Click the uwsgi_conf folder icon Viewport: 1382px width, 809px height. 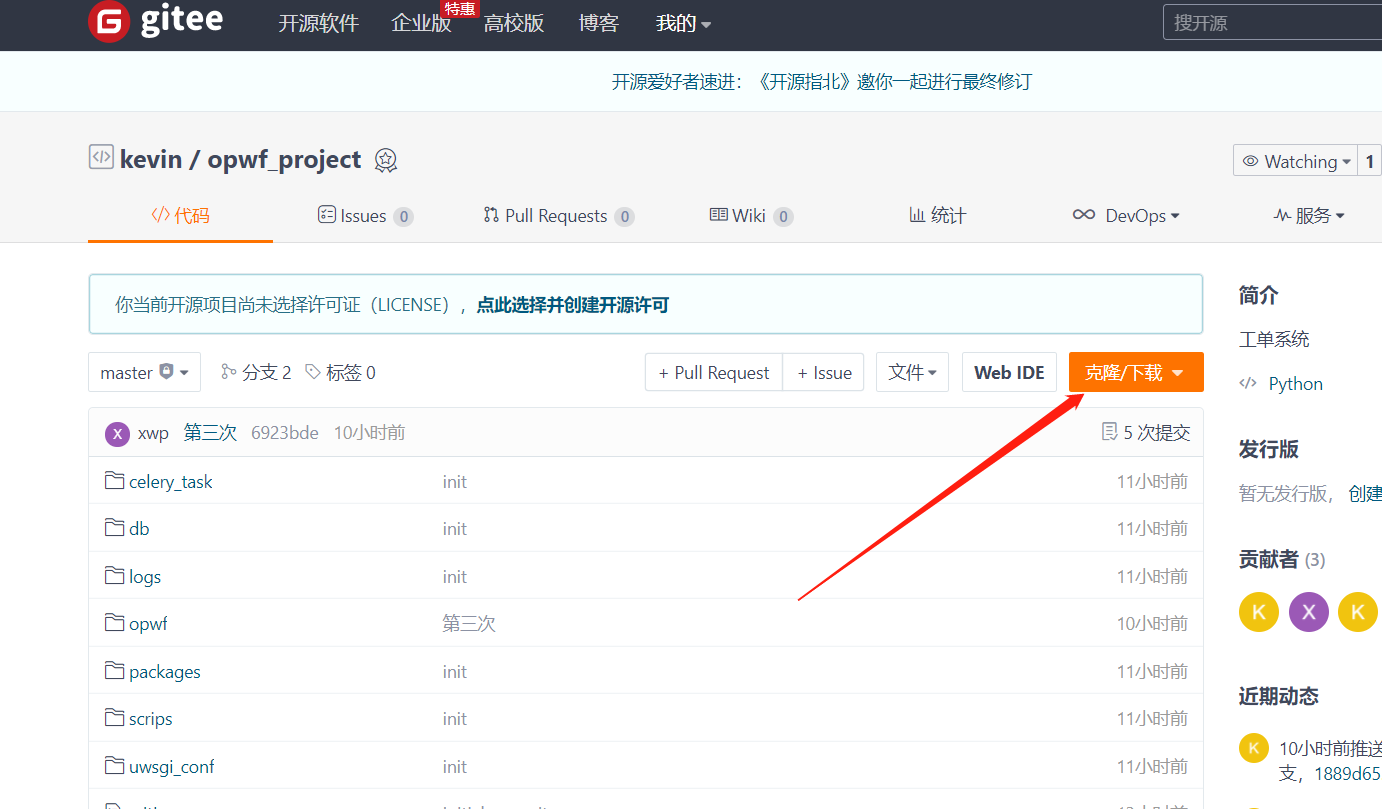[114, 766]
